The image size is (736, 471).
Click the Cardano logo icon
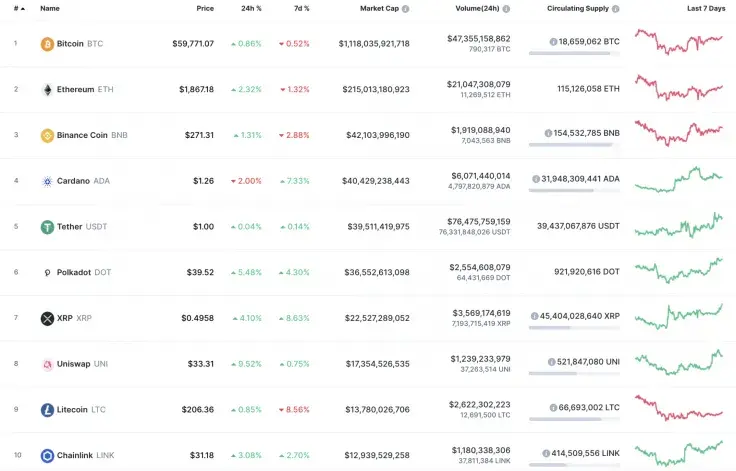[47, 181]
